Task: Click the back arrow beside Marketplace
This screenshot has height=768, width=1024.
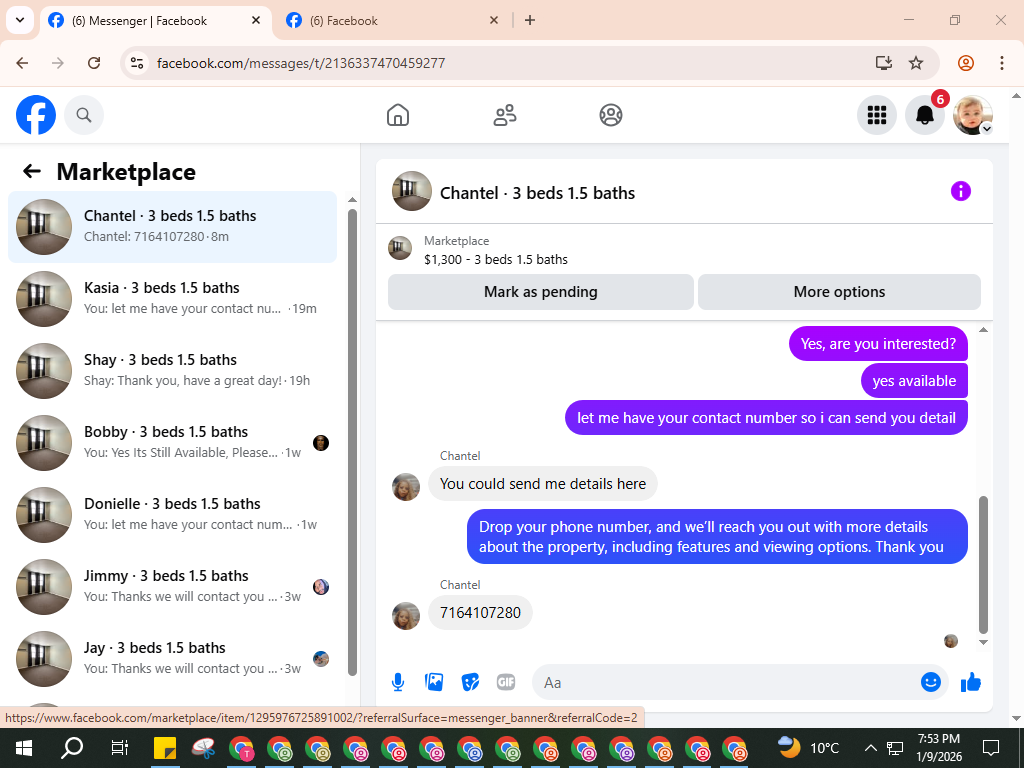Action: point(32,171)
